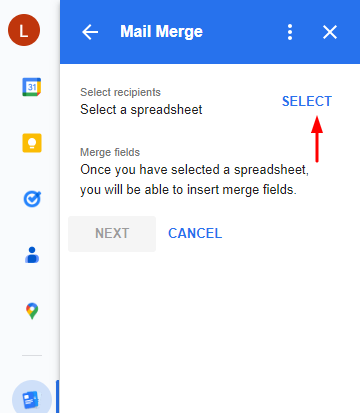Open the Google Tasks checkmark icon
The image size is (360, 413).
point(32,199)
